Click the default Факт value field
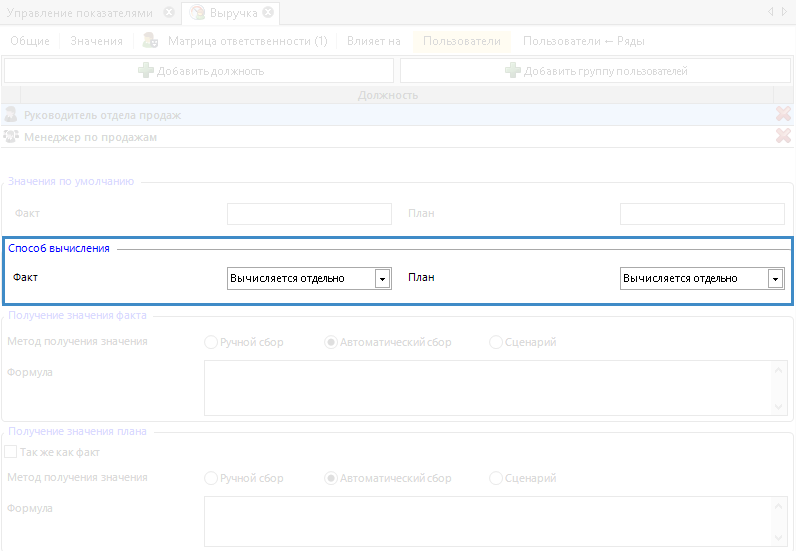This screenshot has height=551, width=796. tap(309, 214)
